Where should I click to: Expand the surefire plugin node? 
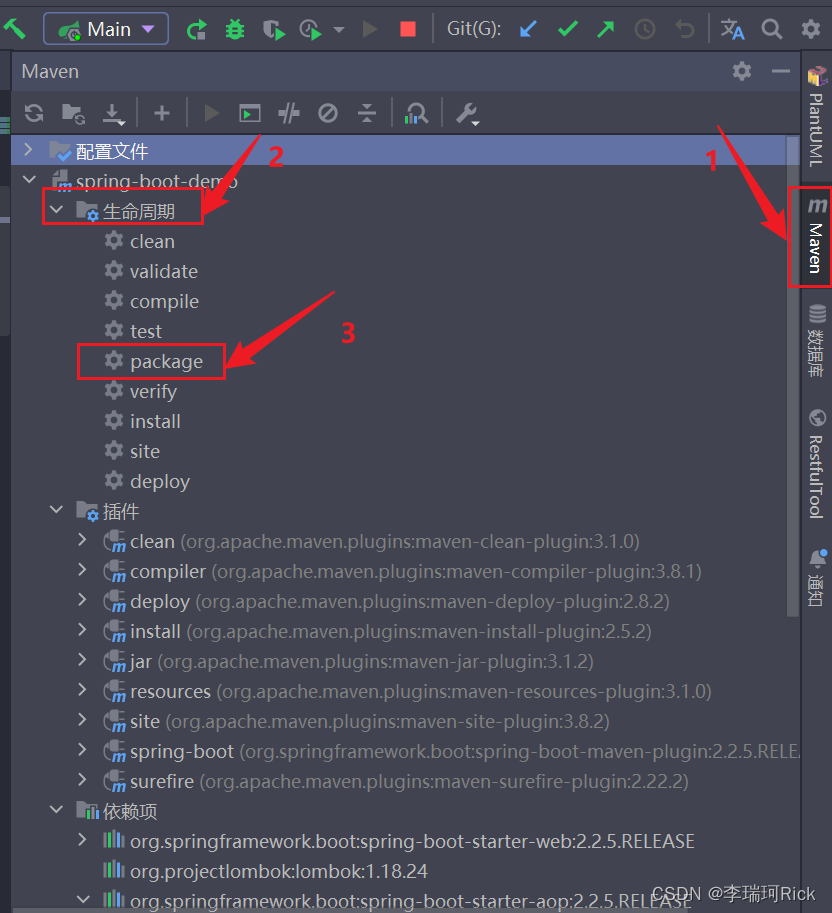pyautogui.click(x=83, y=780)
